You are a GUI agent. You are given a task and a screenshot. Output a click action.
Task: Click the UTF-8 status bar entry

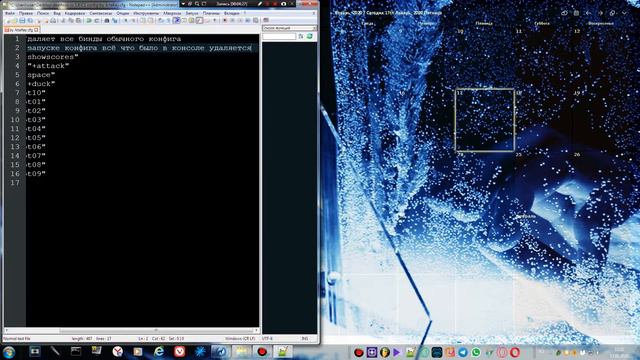point(267,338)
